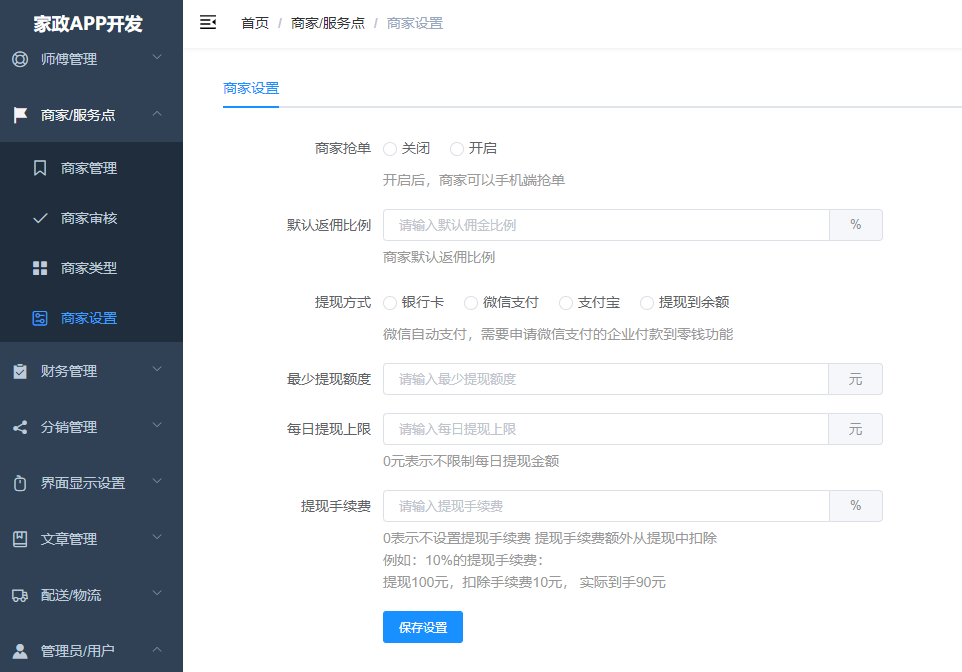Click the truck icon for 配送/物流
This screenshot has height=672, width=962.
point(20,595)
